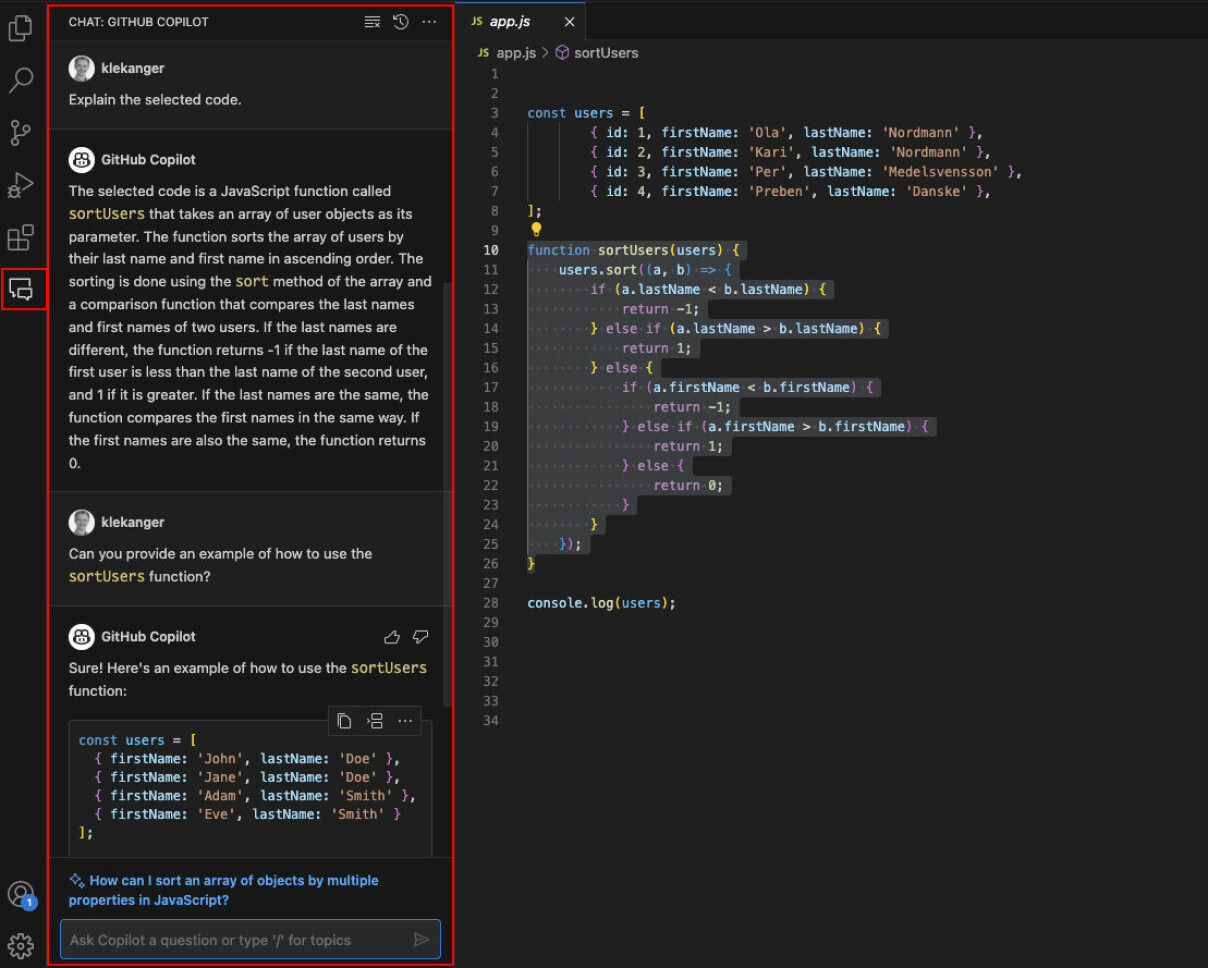Open the Run and Debug view
Screen dimensions: 1208x968
tap(21, 185)
